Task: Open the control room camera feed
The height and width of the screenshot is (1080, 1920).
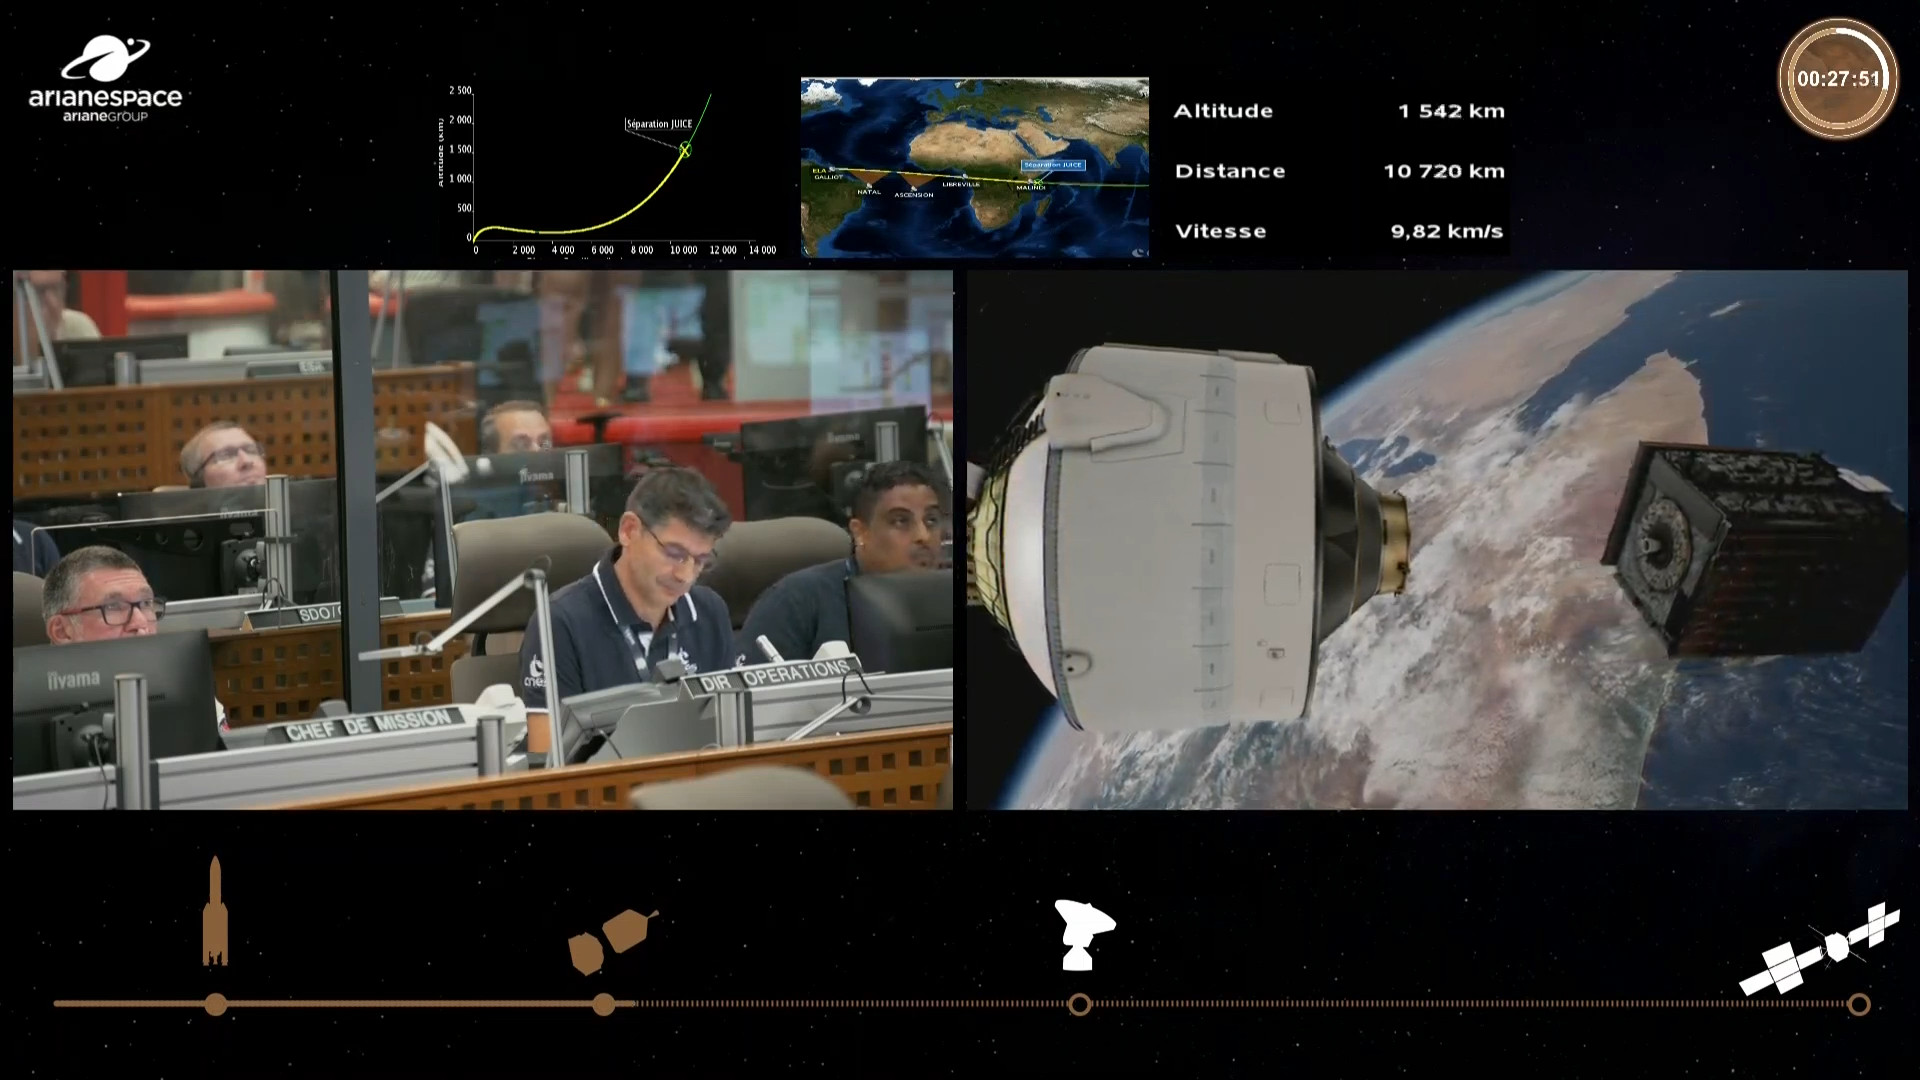Action: pos(482,540)
